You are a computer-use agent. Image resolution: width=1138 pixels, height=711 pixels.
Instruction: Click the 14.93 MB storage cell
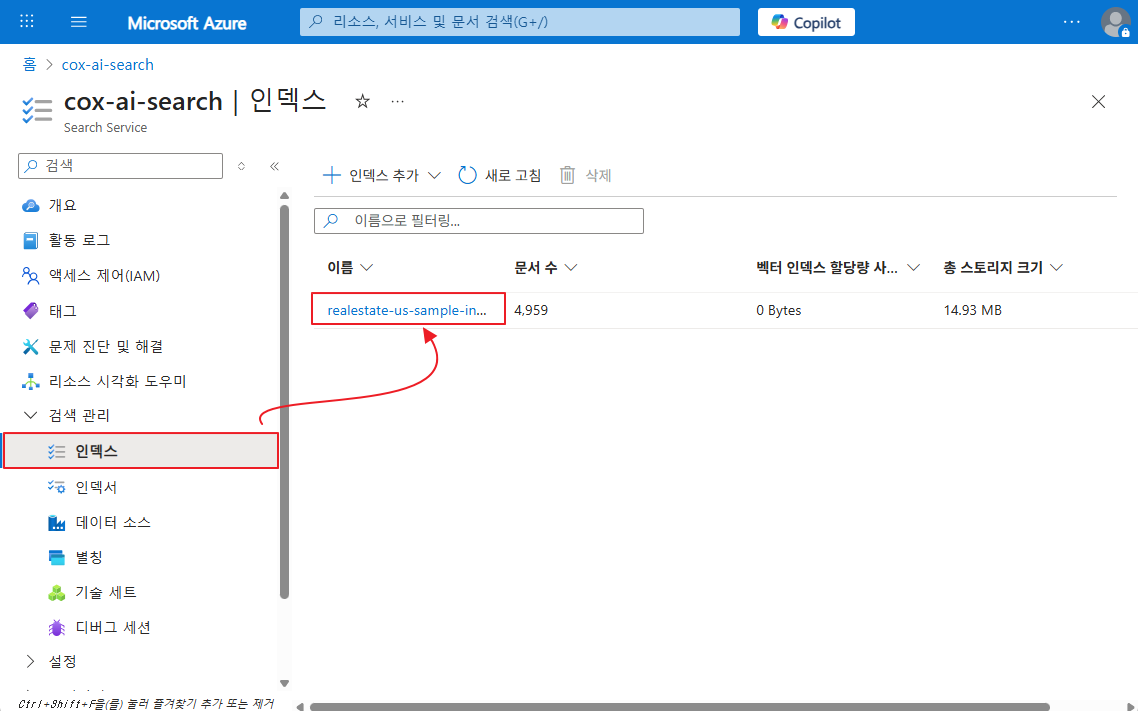[973, 310]
